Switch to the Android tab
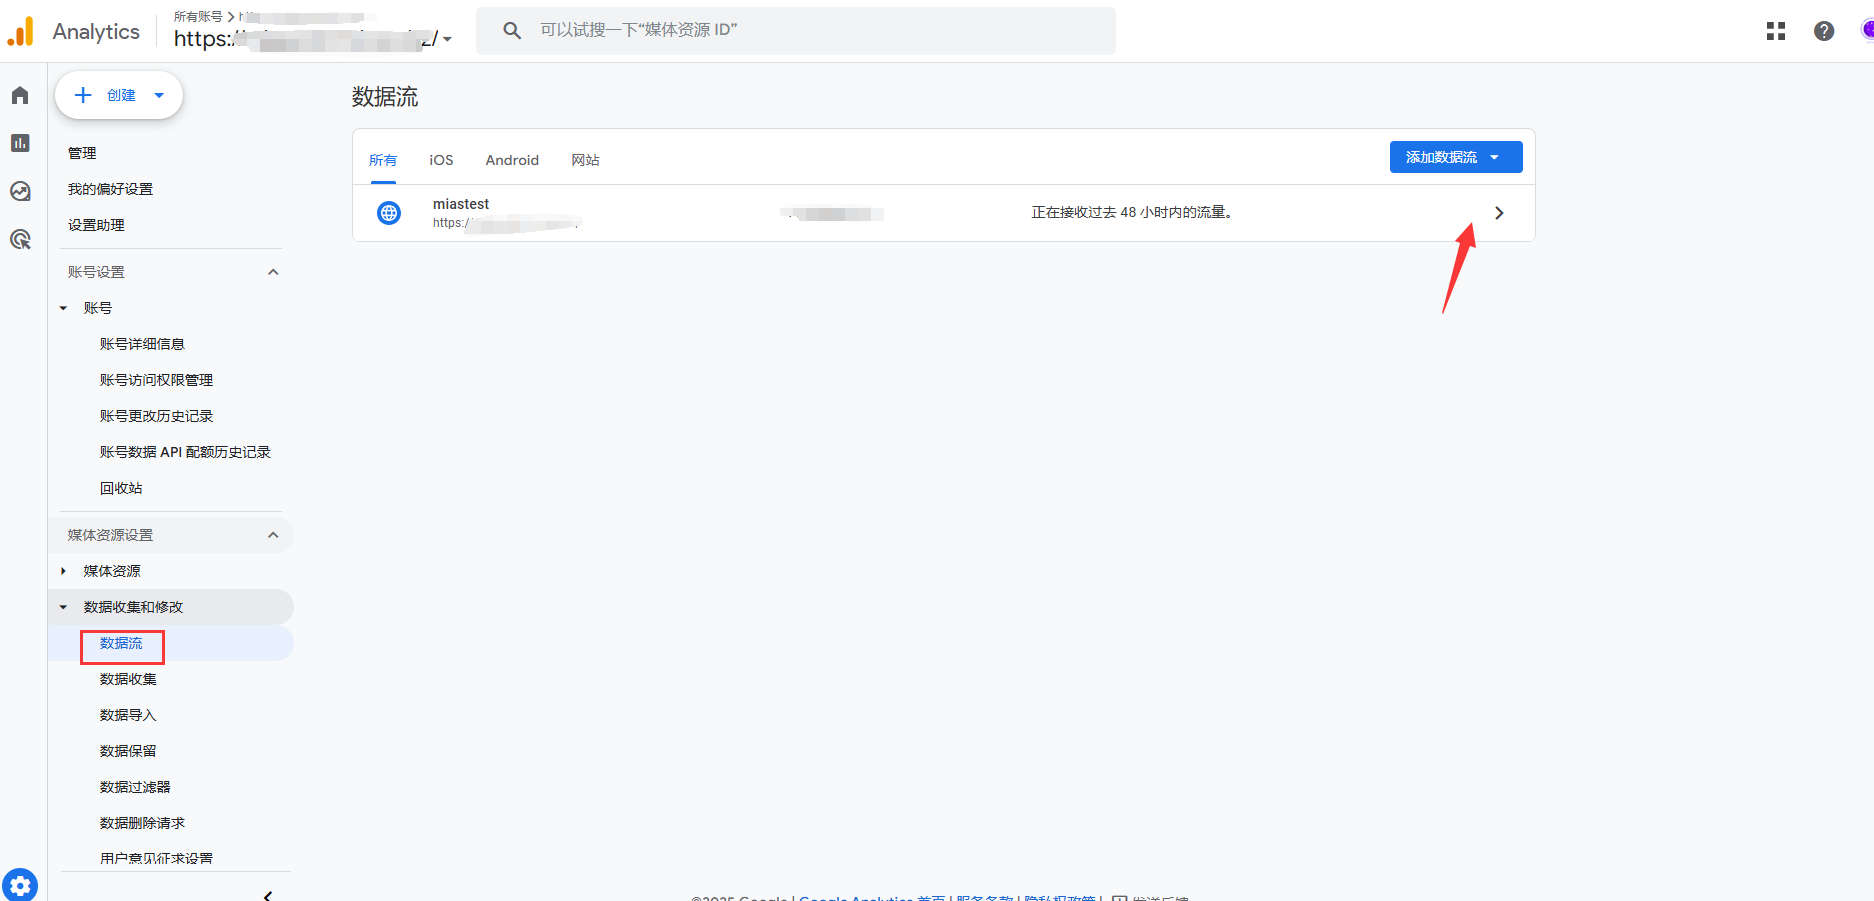This screenshot has width=1874, height=901. (512, 160)
